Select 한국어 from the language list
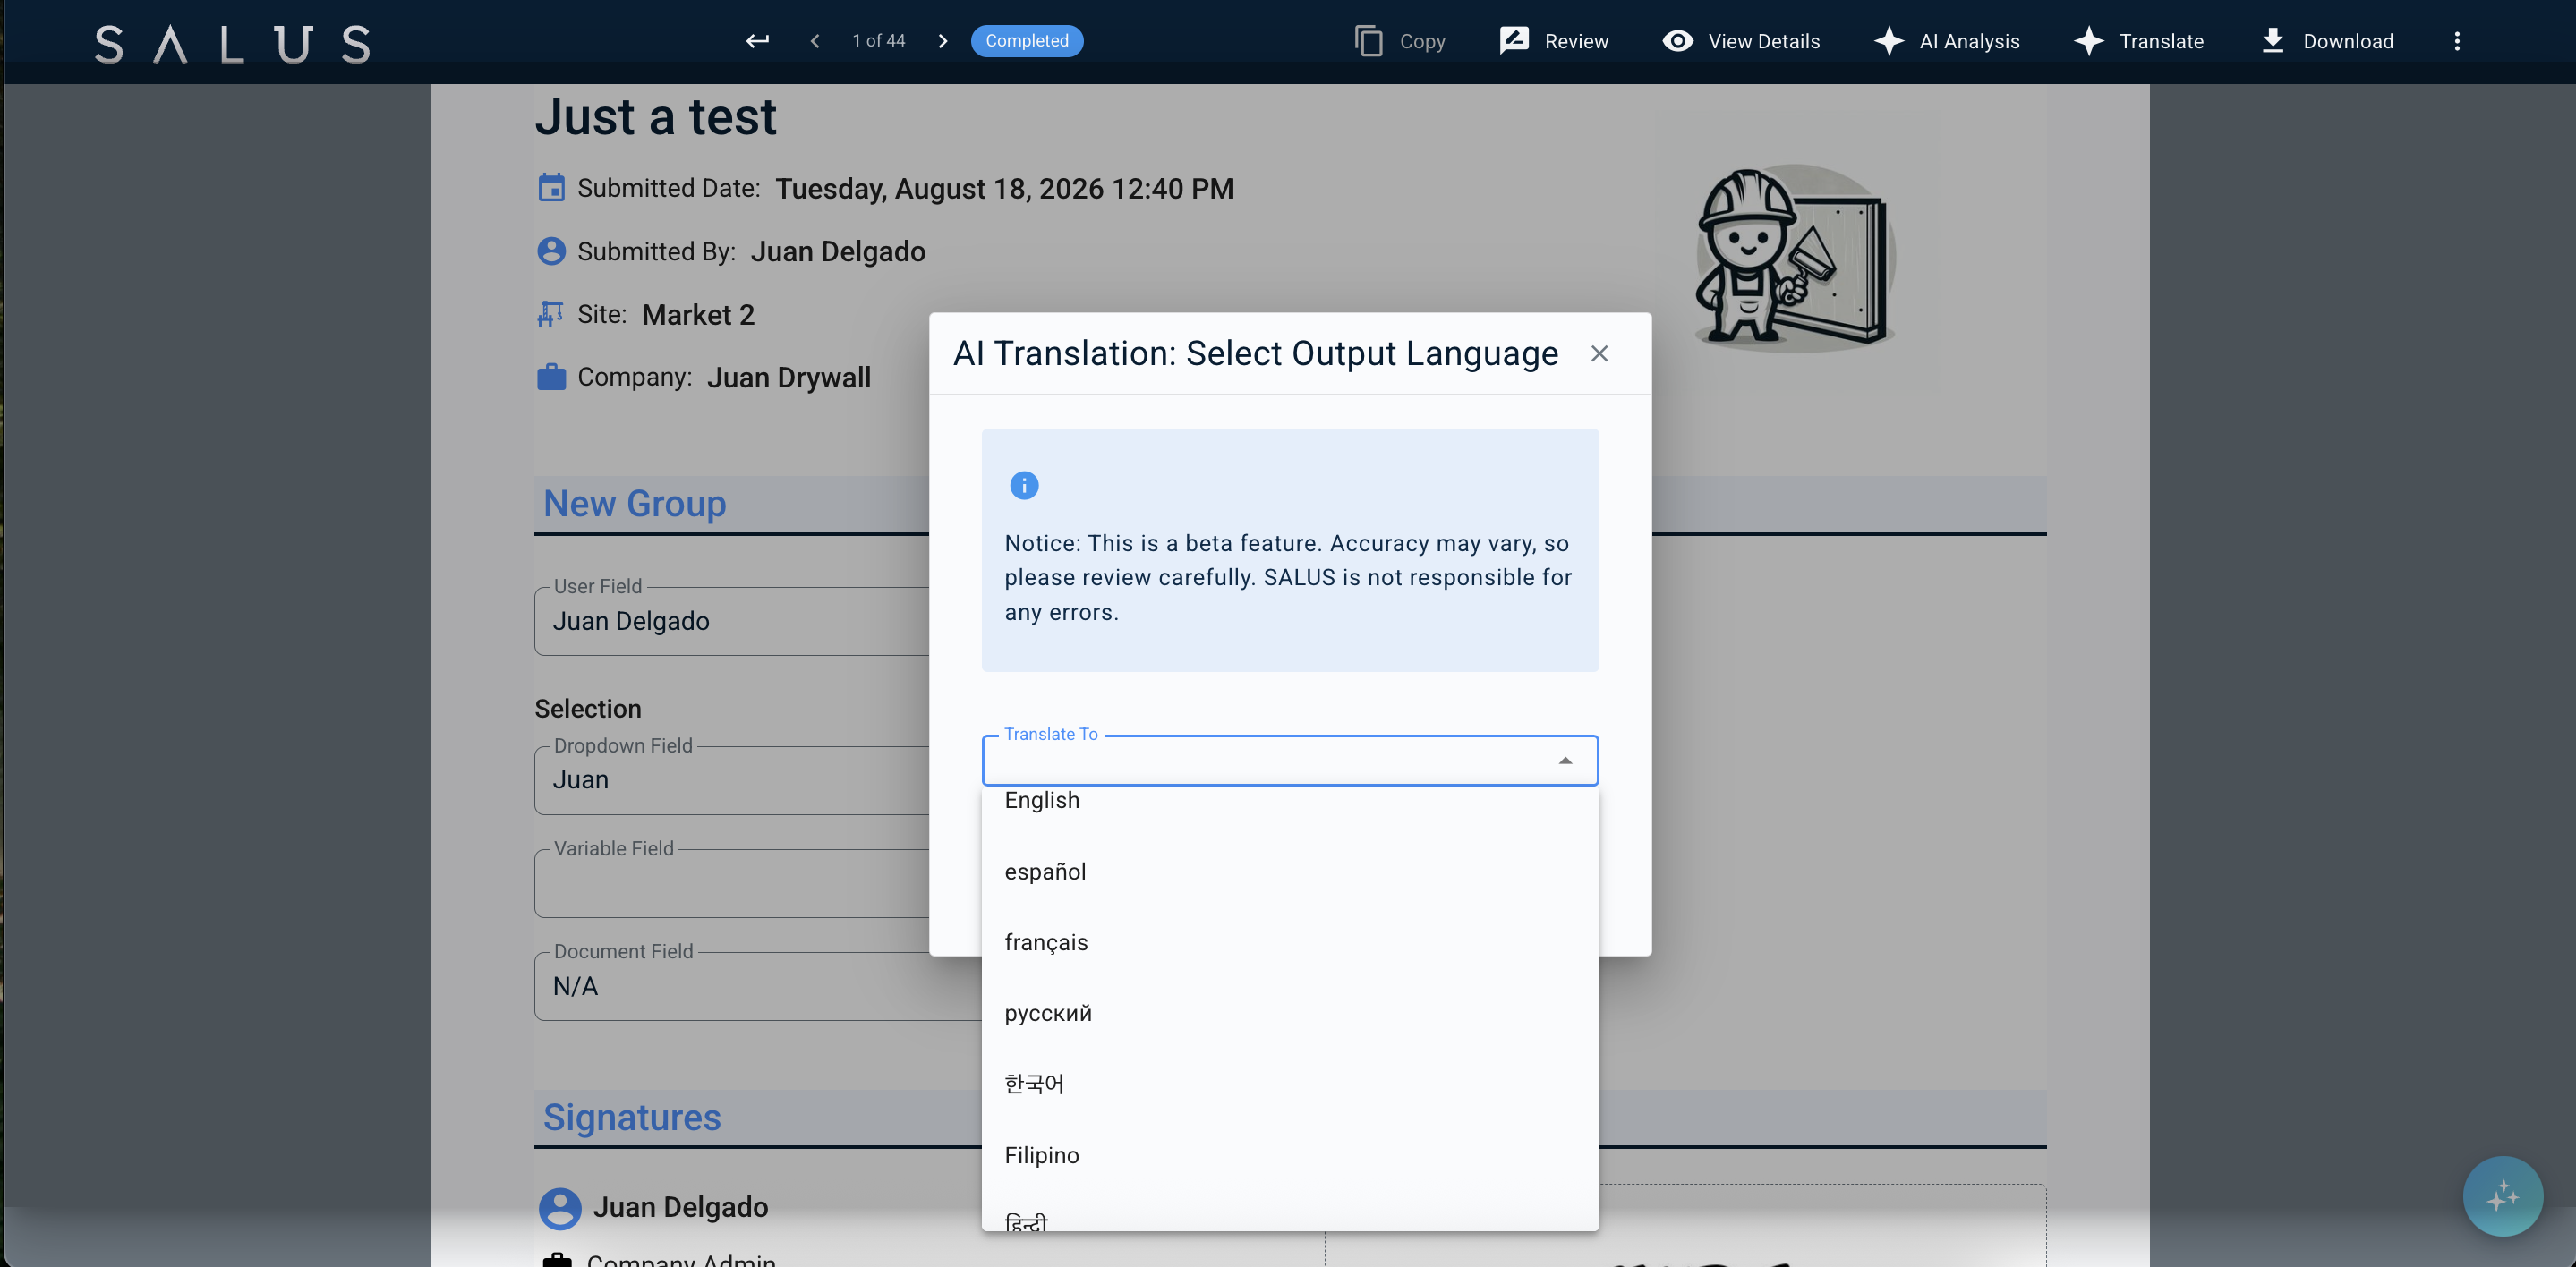 (x=1289, y=1084)
